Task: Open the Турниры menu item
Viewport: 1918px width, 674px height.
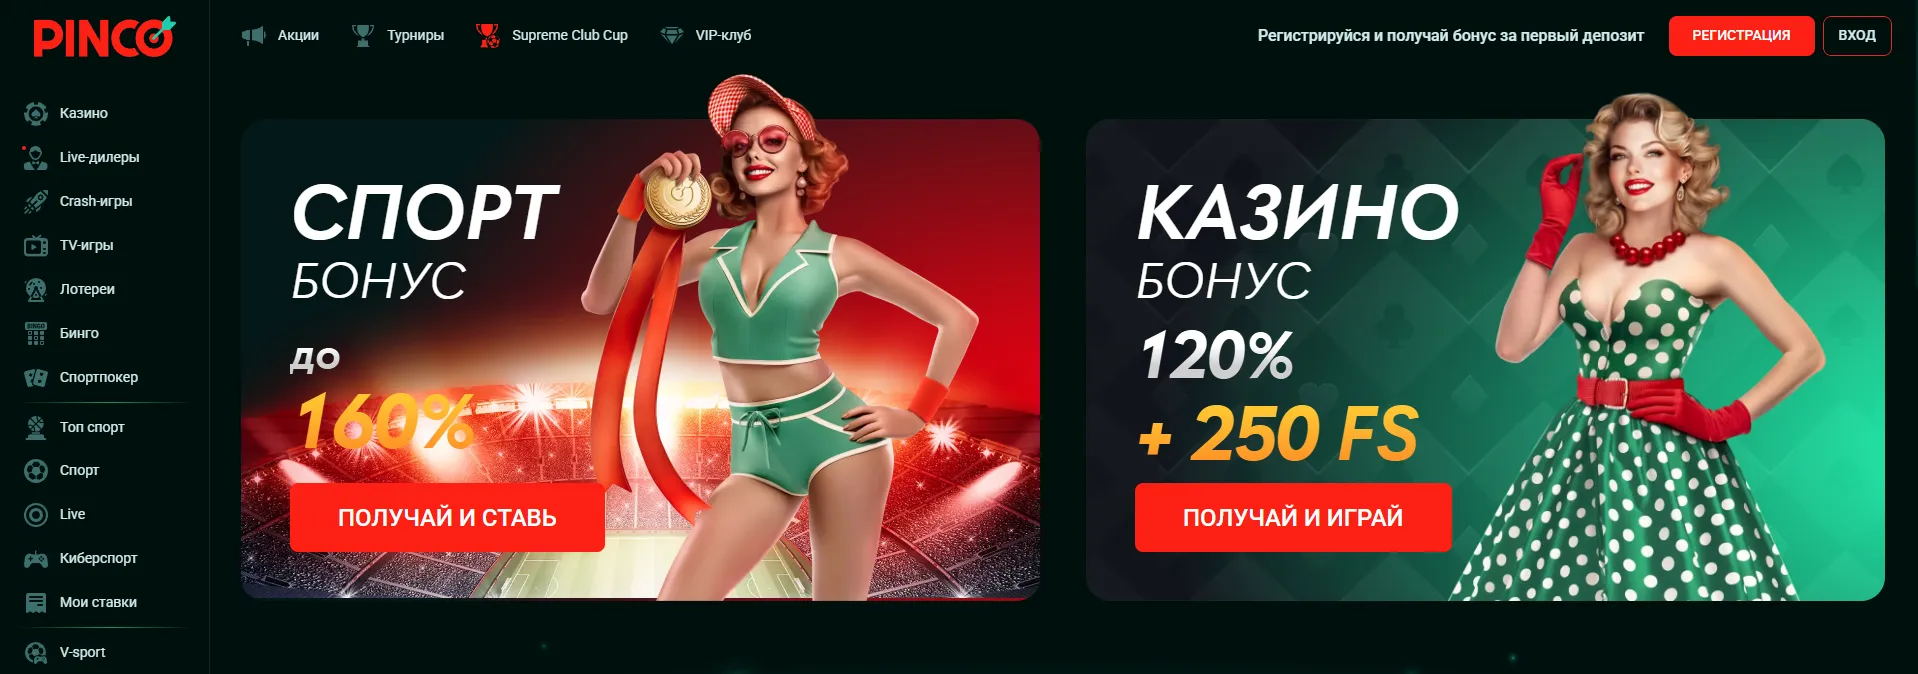Action: point(398,35)
